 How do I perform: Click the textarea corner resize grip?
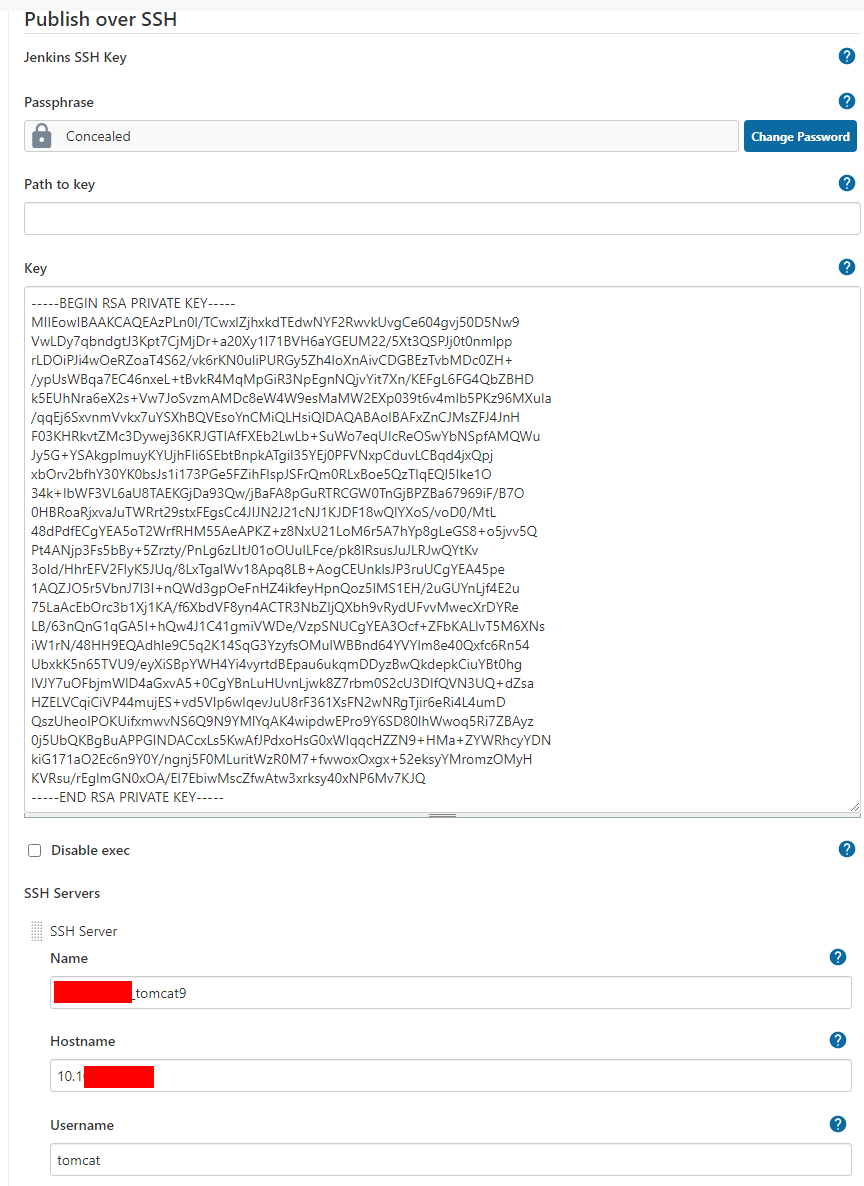[854, 807]
